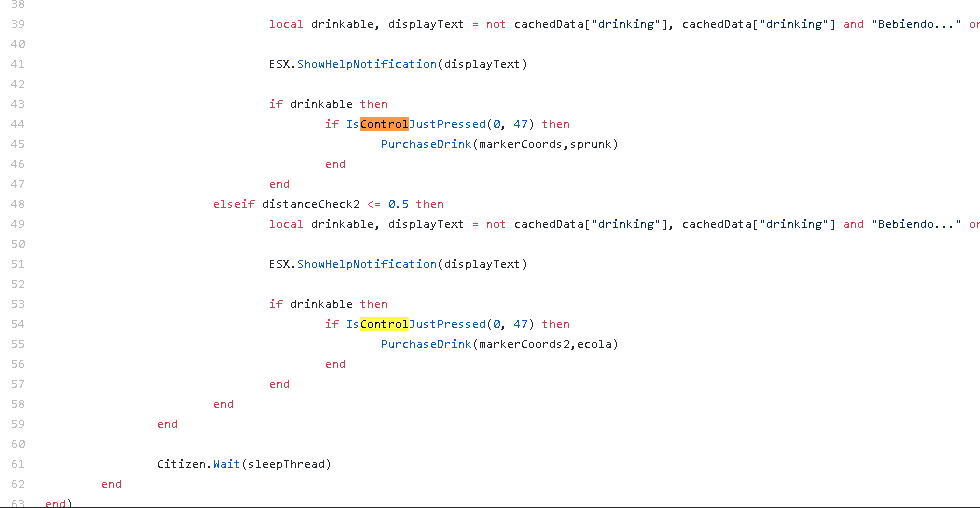Click "Bebiendo..." string on line 39
Screen dimensions: 980x508
[916, 24]
